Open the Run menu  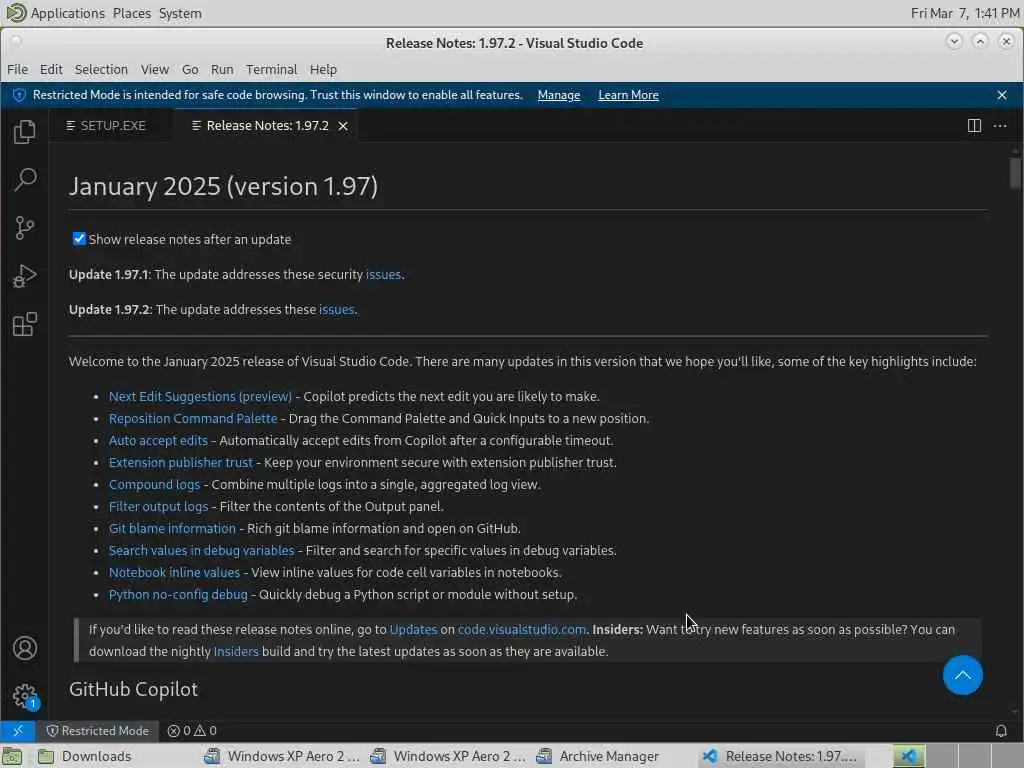(222, 69)
